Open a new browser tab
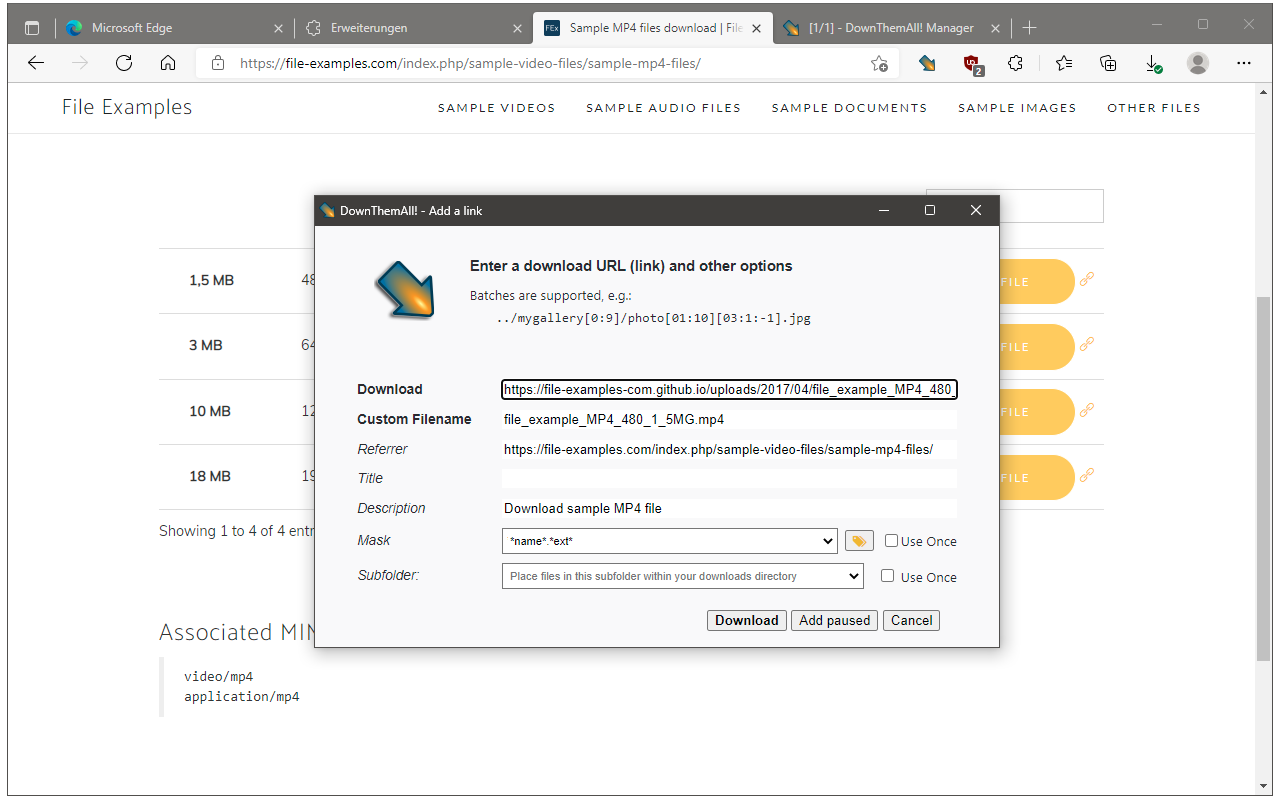Screen dimensions: 1280x800 pyautogui.click(x=1030, y=28)
